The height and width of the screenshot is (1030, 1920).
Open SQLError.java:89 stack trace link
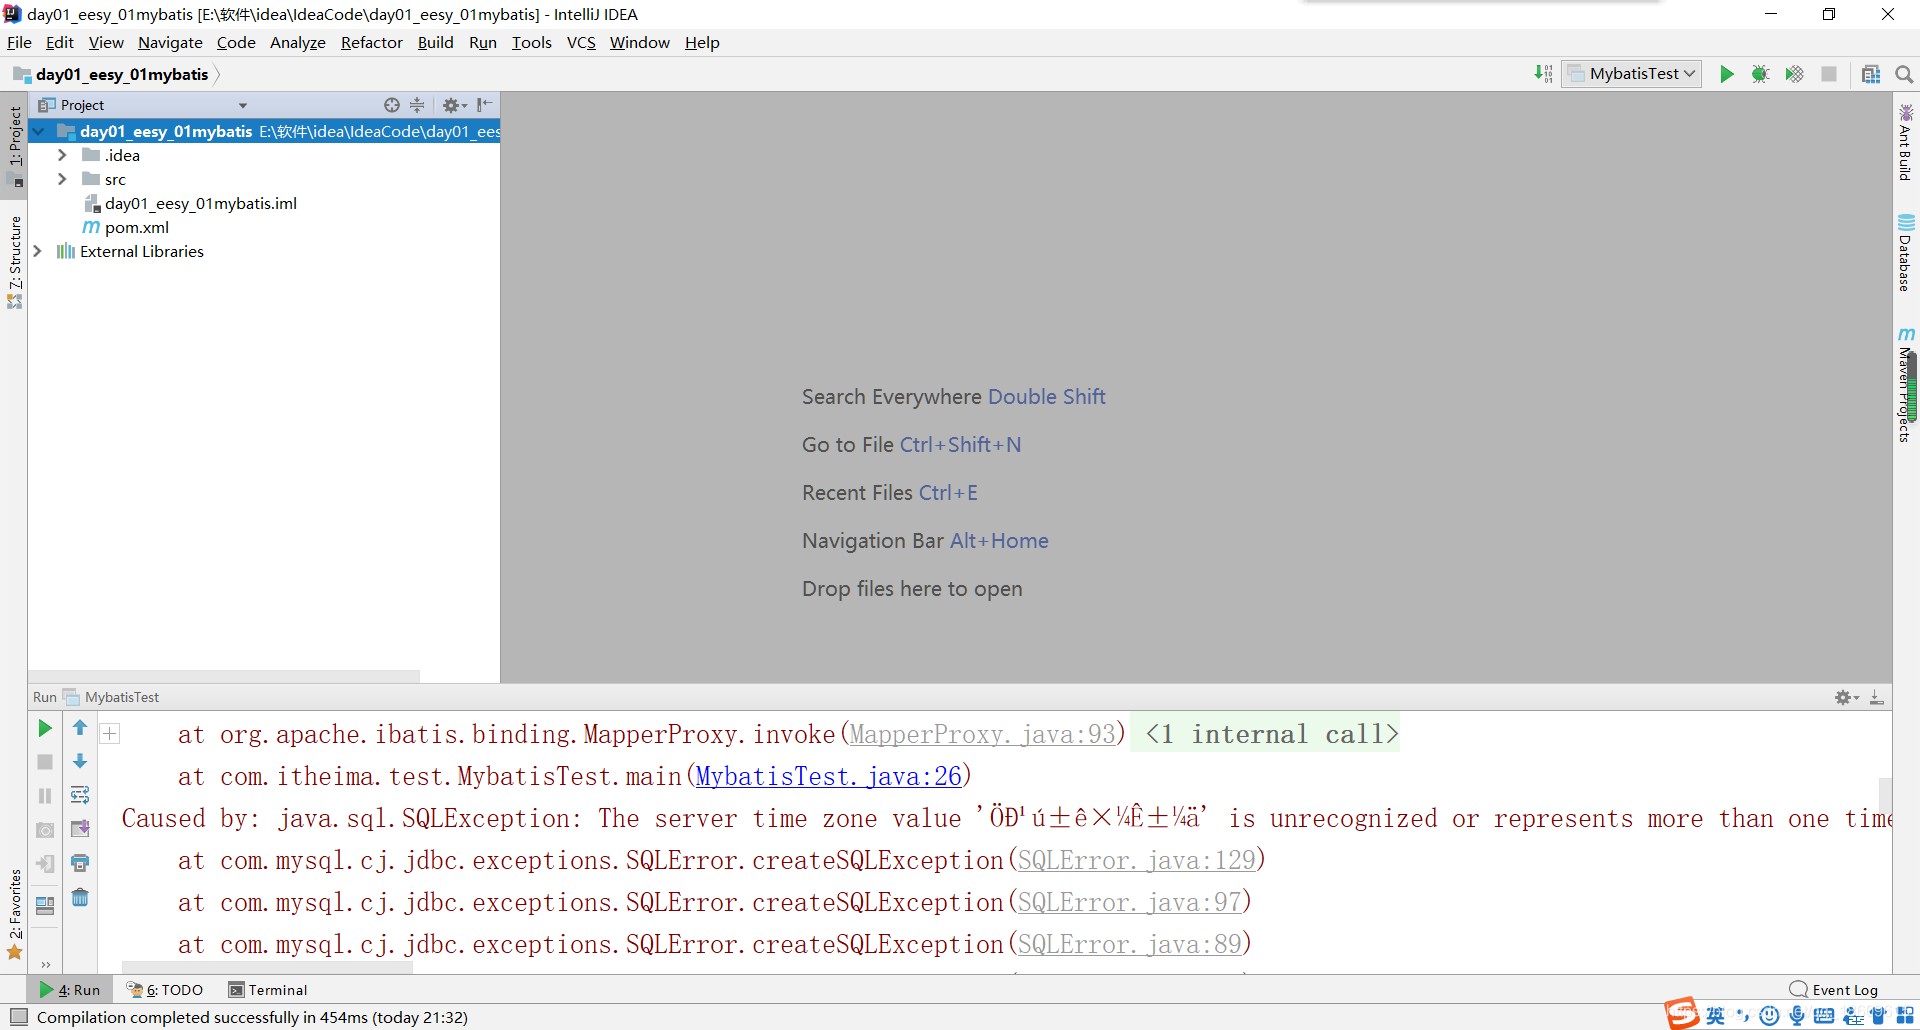click(x=1129, y=944)
